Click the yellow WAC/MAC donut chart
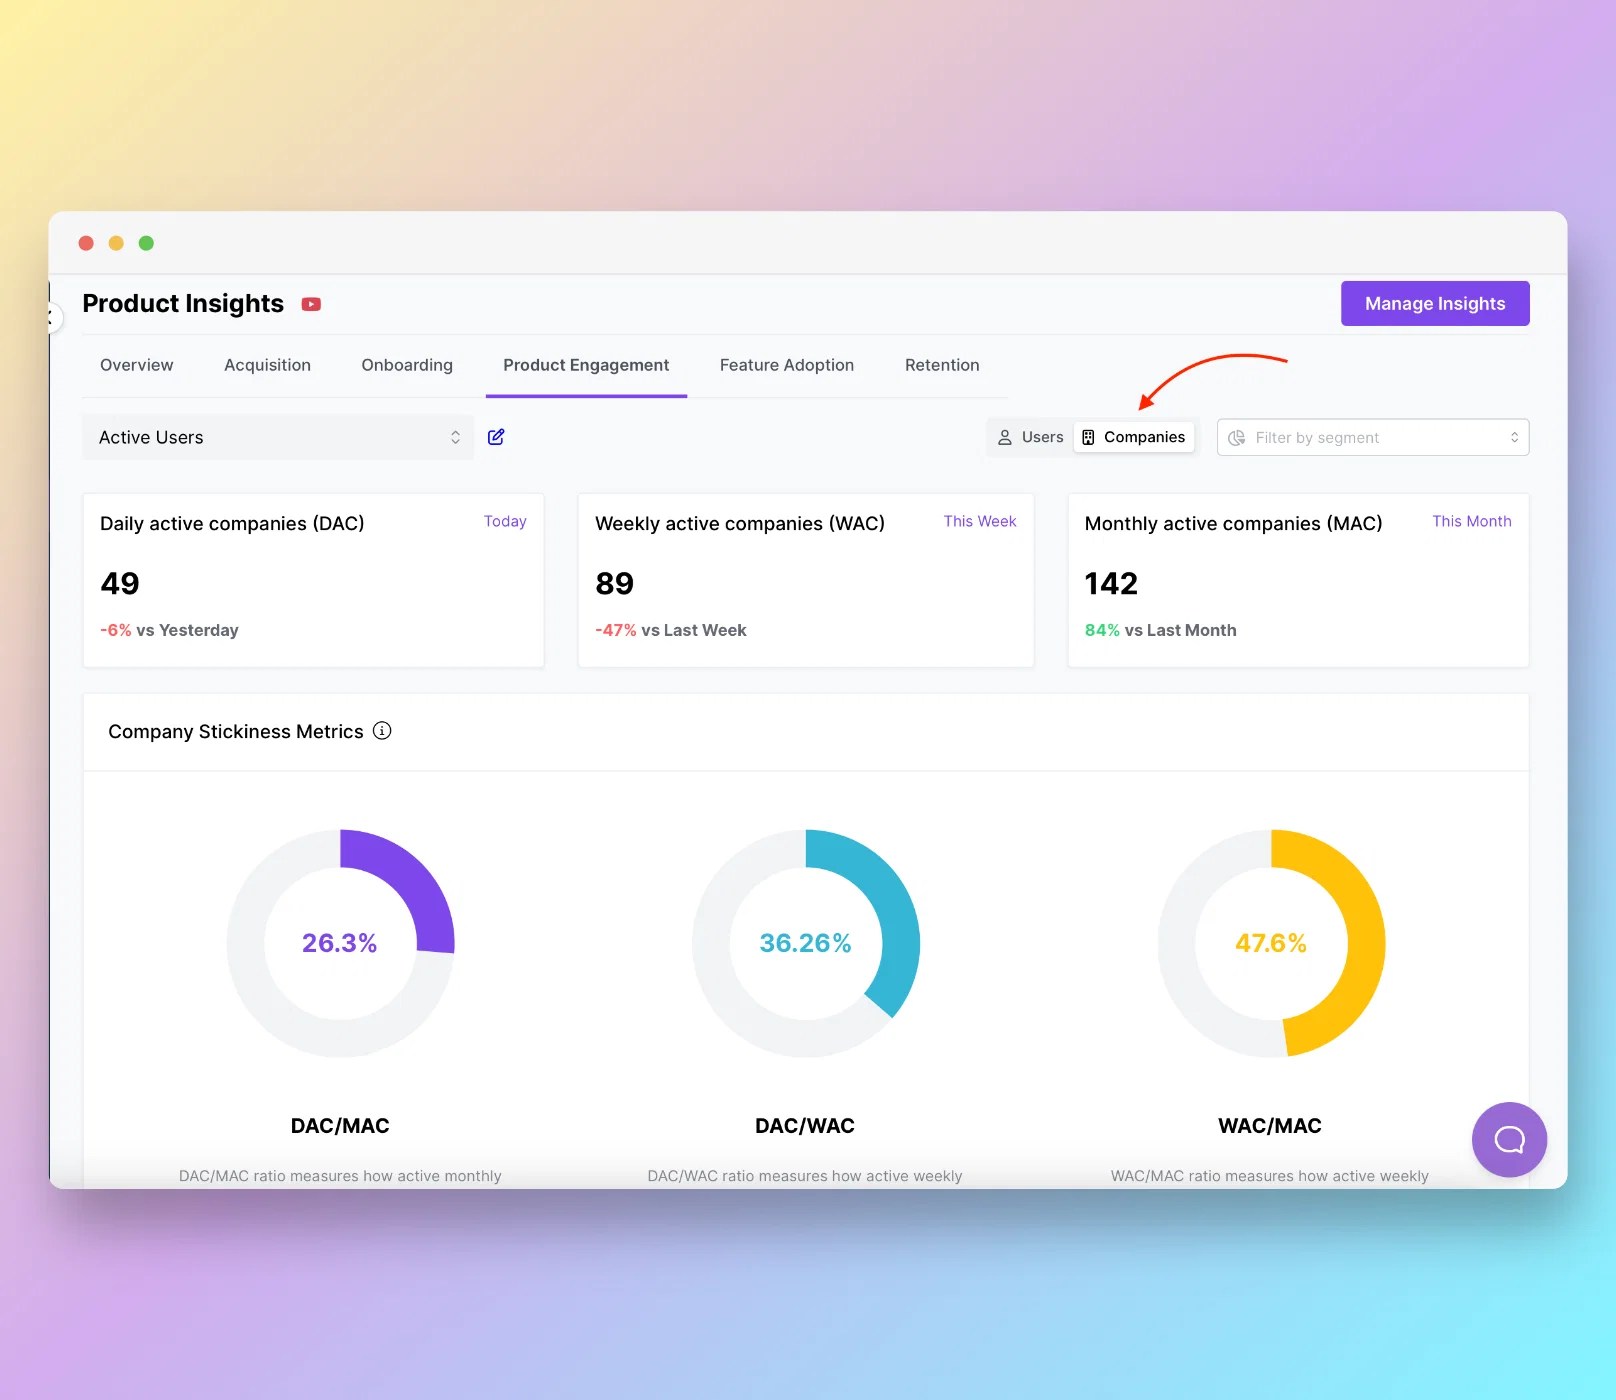This screenshot has height=1400, width=1616. 1271,943
